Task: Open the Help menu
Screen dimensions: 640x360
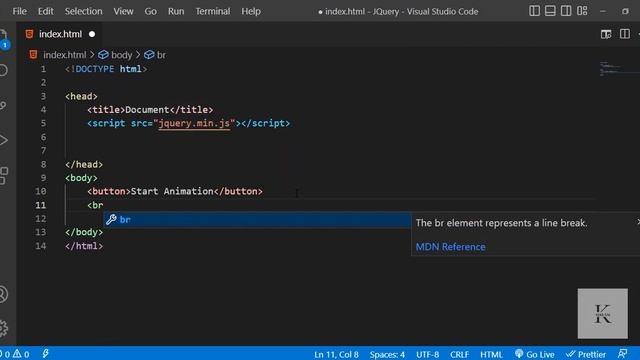Action: pos(251,11)
